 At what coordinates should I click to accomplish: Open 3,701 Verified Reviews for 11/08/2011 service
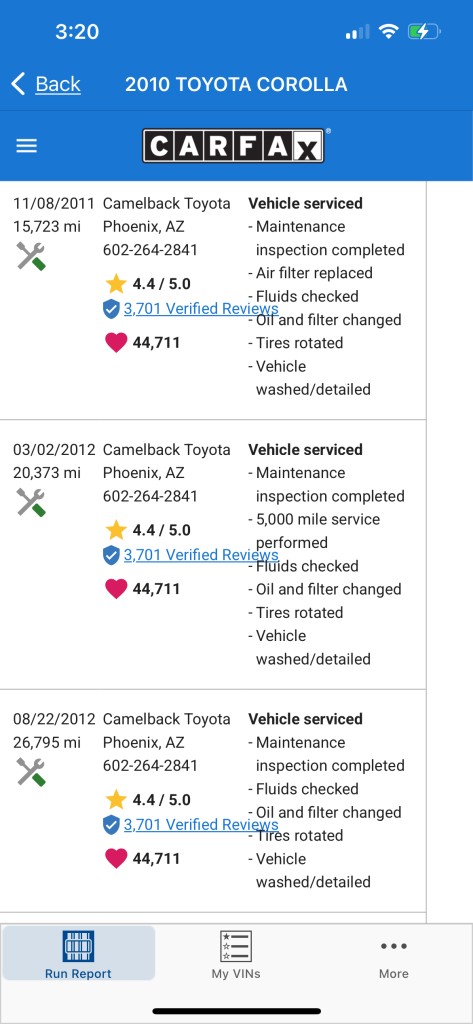pyautogui.click(x=201, y=309)
